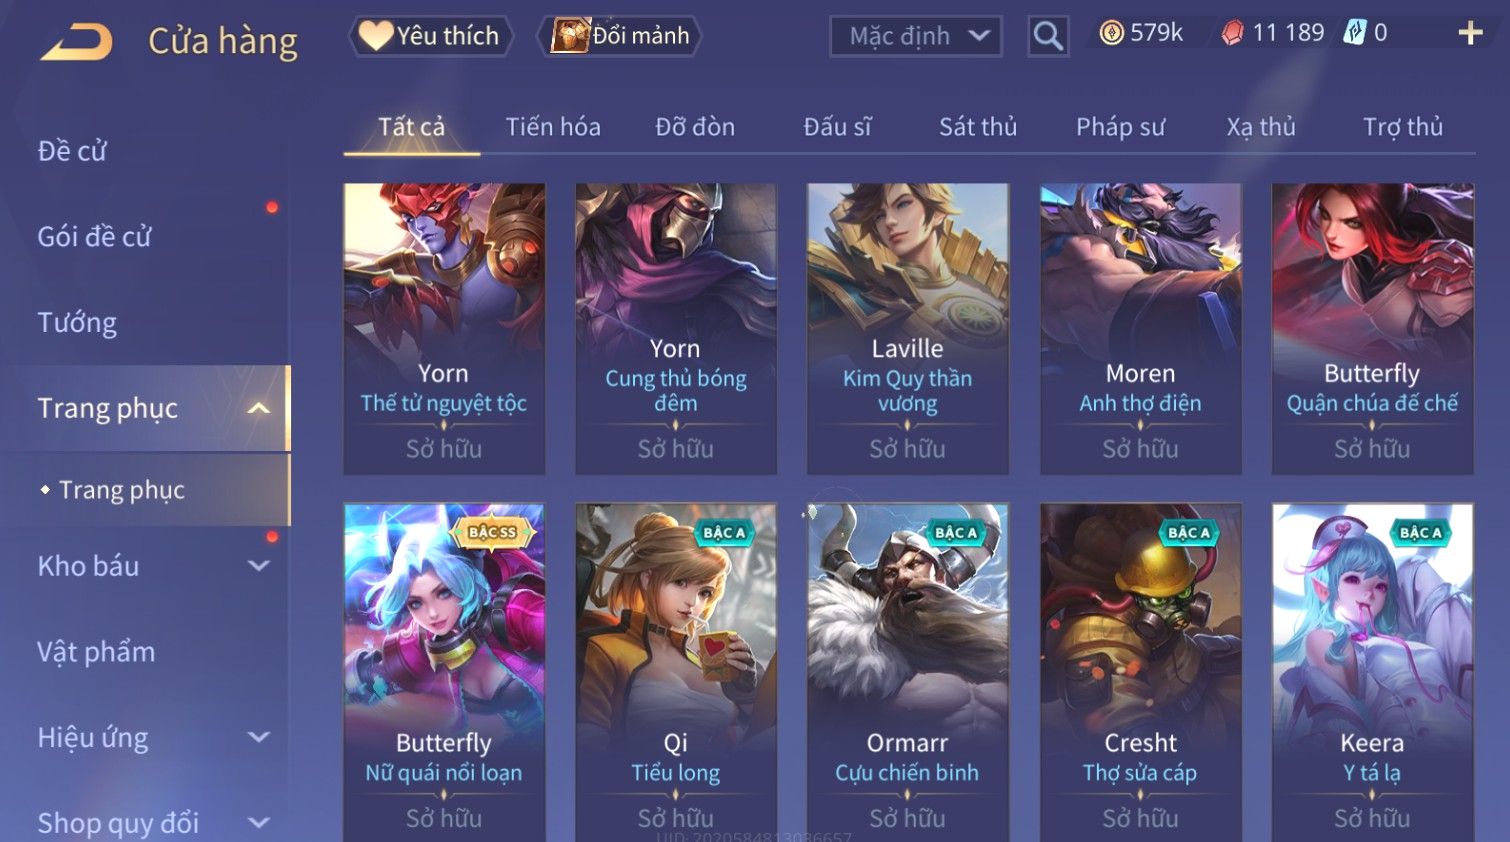The height and width of the screenshot is (842, 1510).
Task: Tap the gold coin icon showing 579k
Action: [x=1111, y=33]
